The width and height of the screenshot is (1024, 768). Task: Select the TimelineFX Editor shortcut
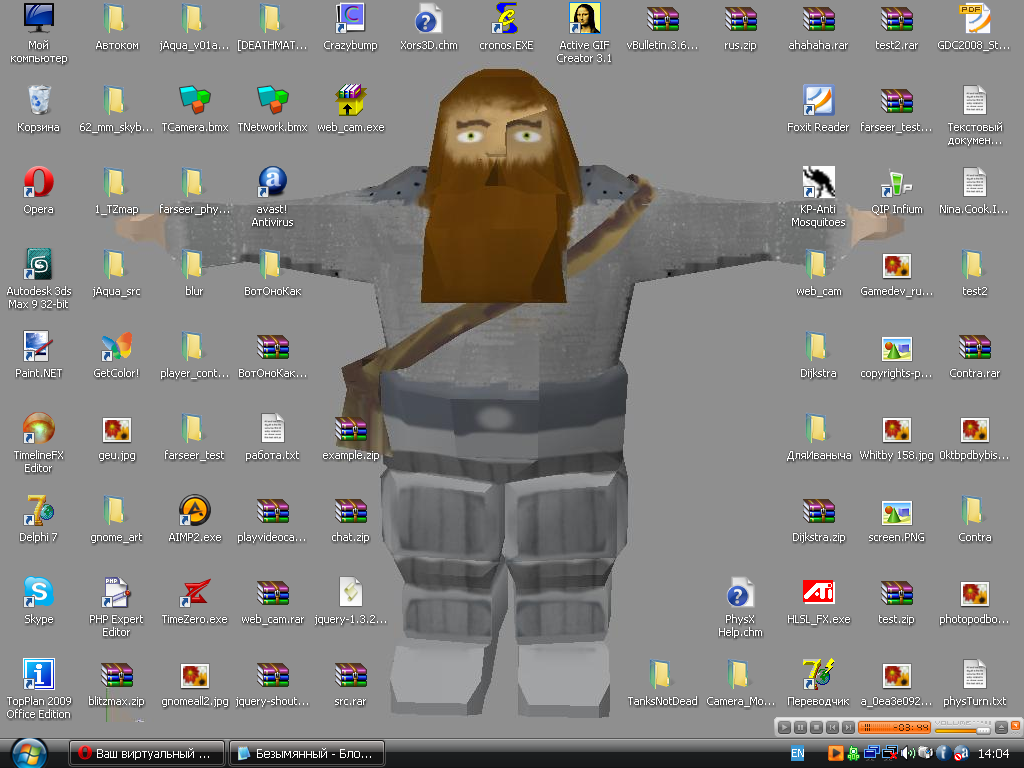38,429
